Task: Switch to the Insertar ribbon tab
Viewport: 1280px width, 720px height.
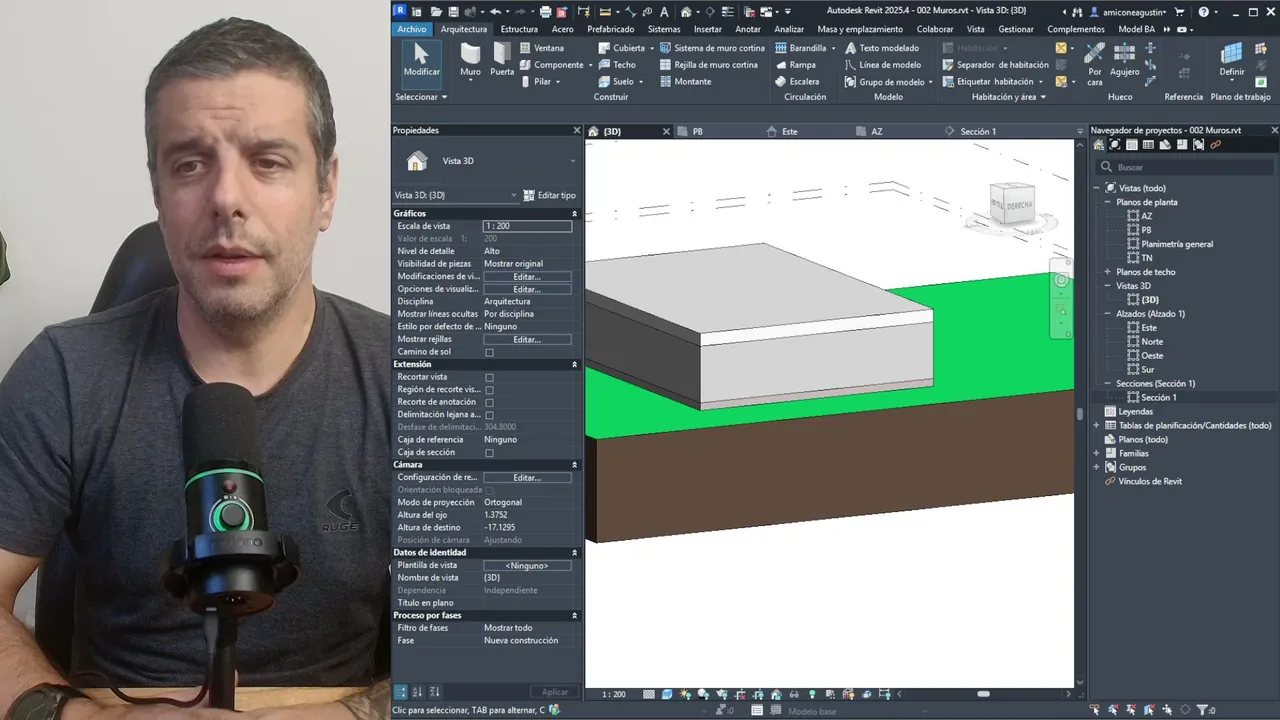Action: (x=707, y=29)
